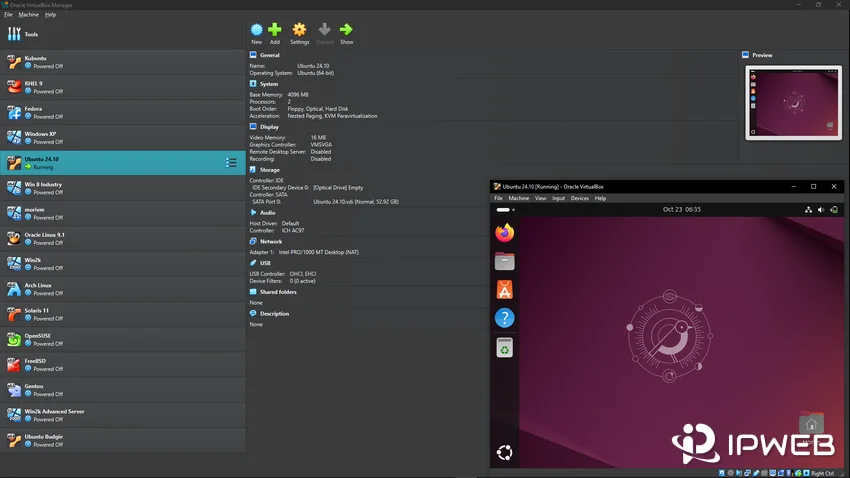Open the Display section header link
Viewport: 850px width, 478px height.
click(269, 127)
